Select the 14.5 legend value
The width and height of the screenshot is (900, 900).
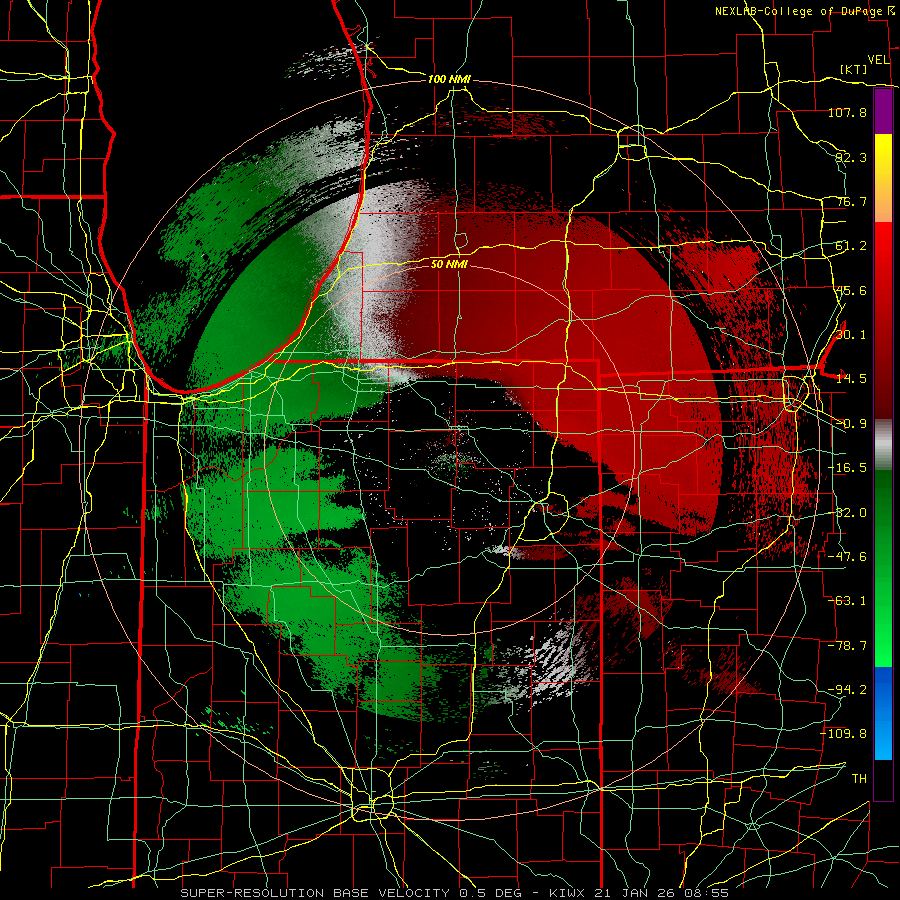851,379
